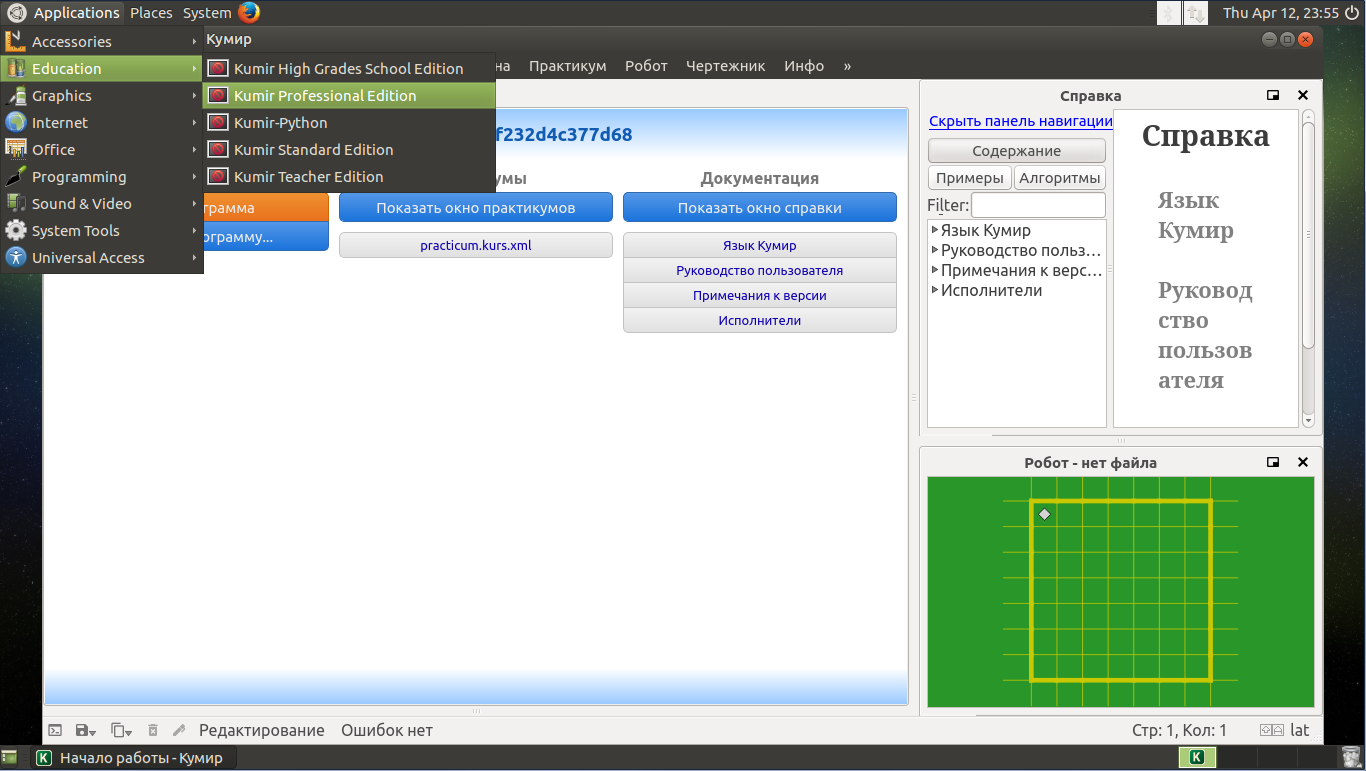Select Kumir Professional Edition menu entry
This screenshot has width=1366, height=771.
click(349, 95)
